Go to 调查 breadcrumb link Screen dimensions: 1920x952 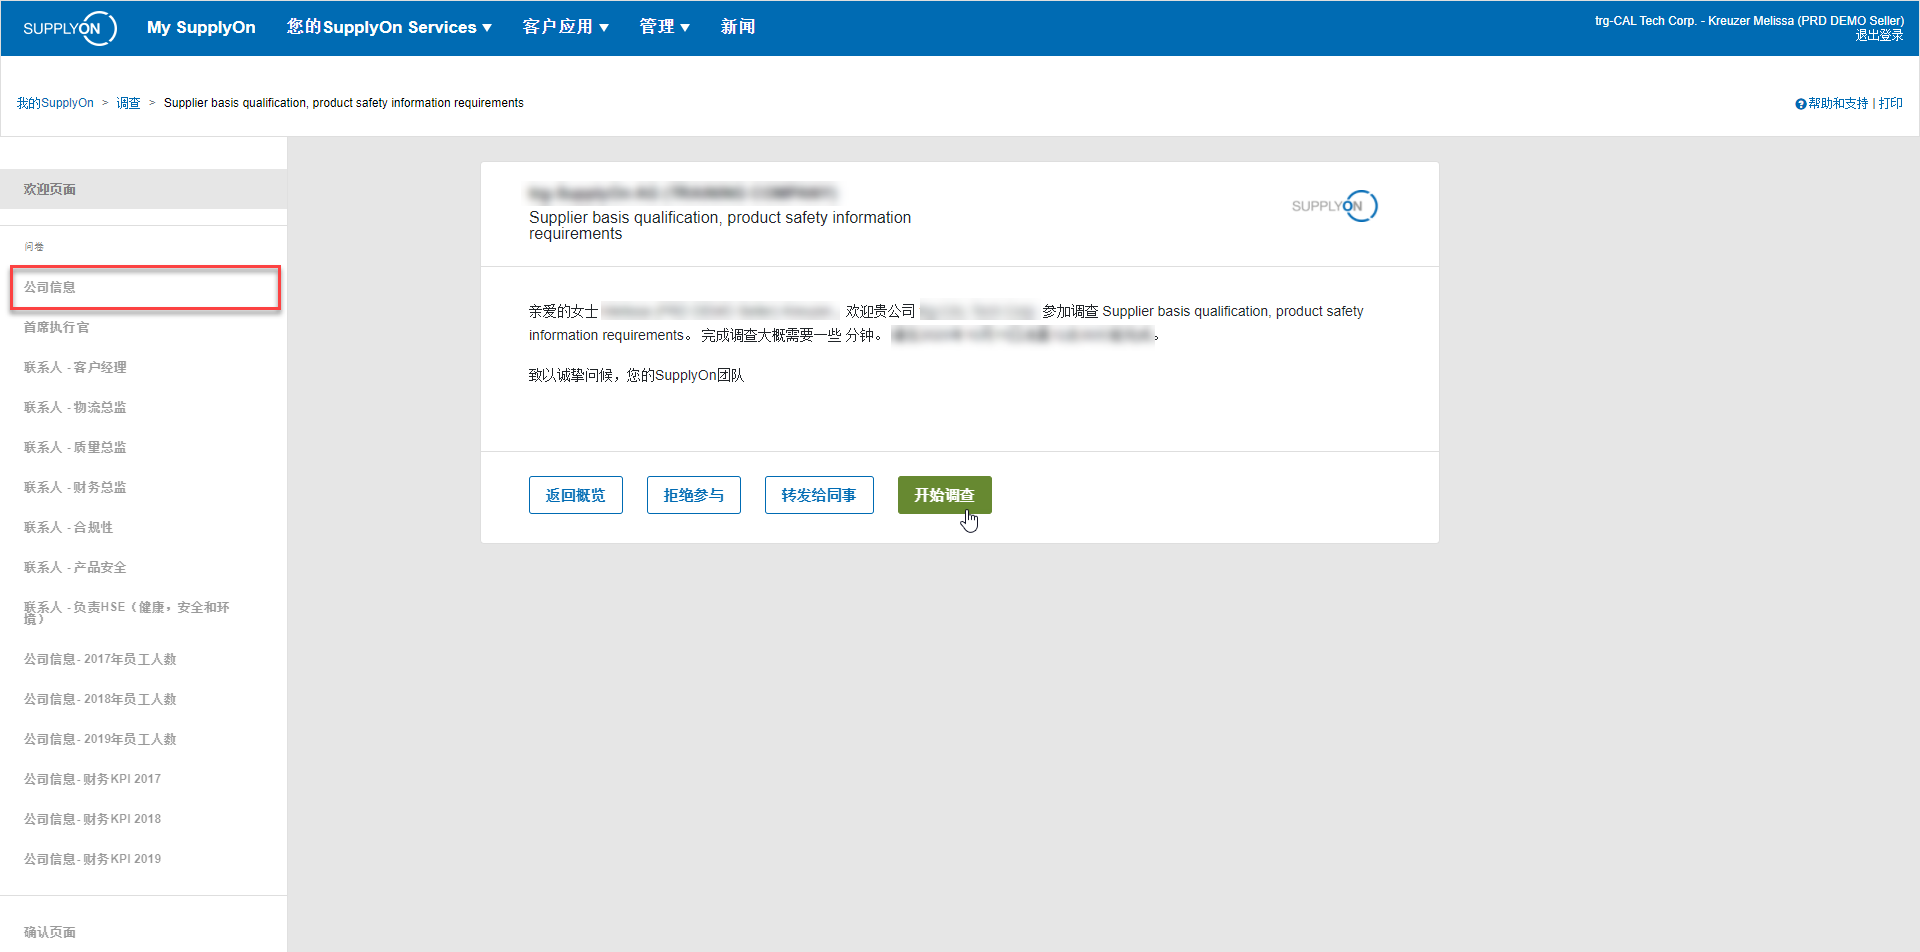pyautogui.click(x=128, y=103)
